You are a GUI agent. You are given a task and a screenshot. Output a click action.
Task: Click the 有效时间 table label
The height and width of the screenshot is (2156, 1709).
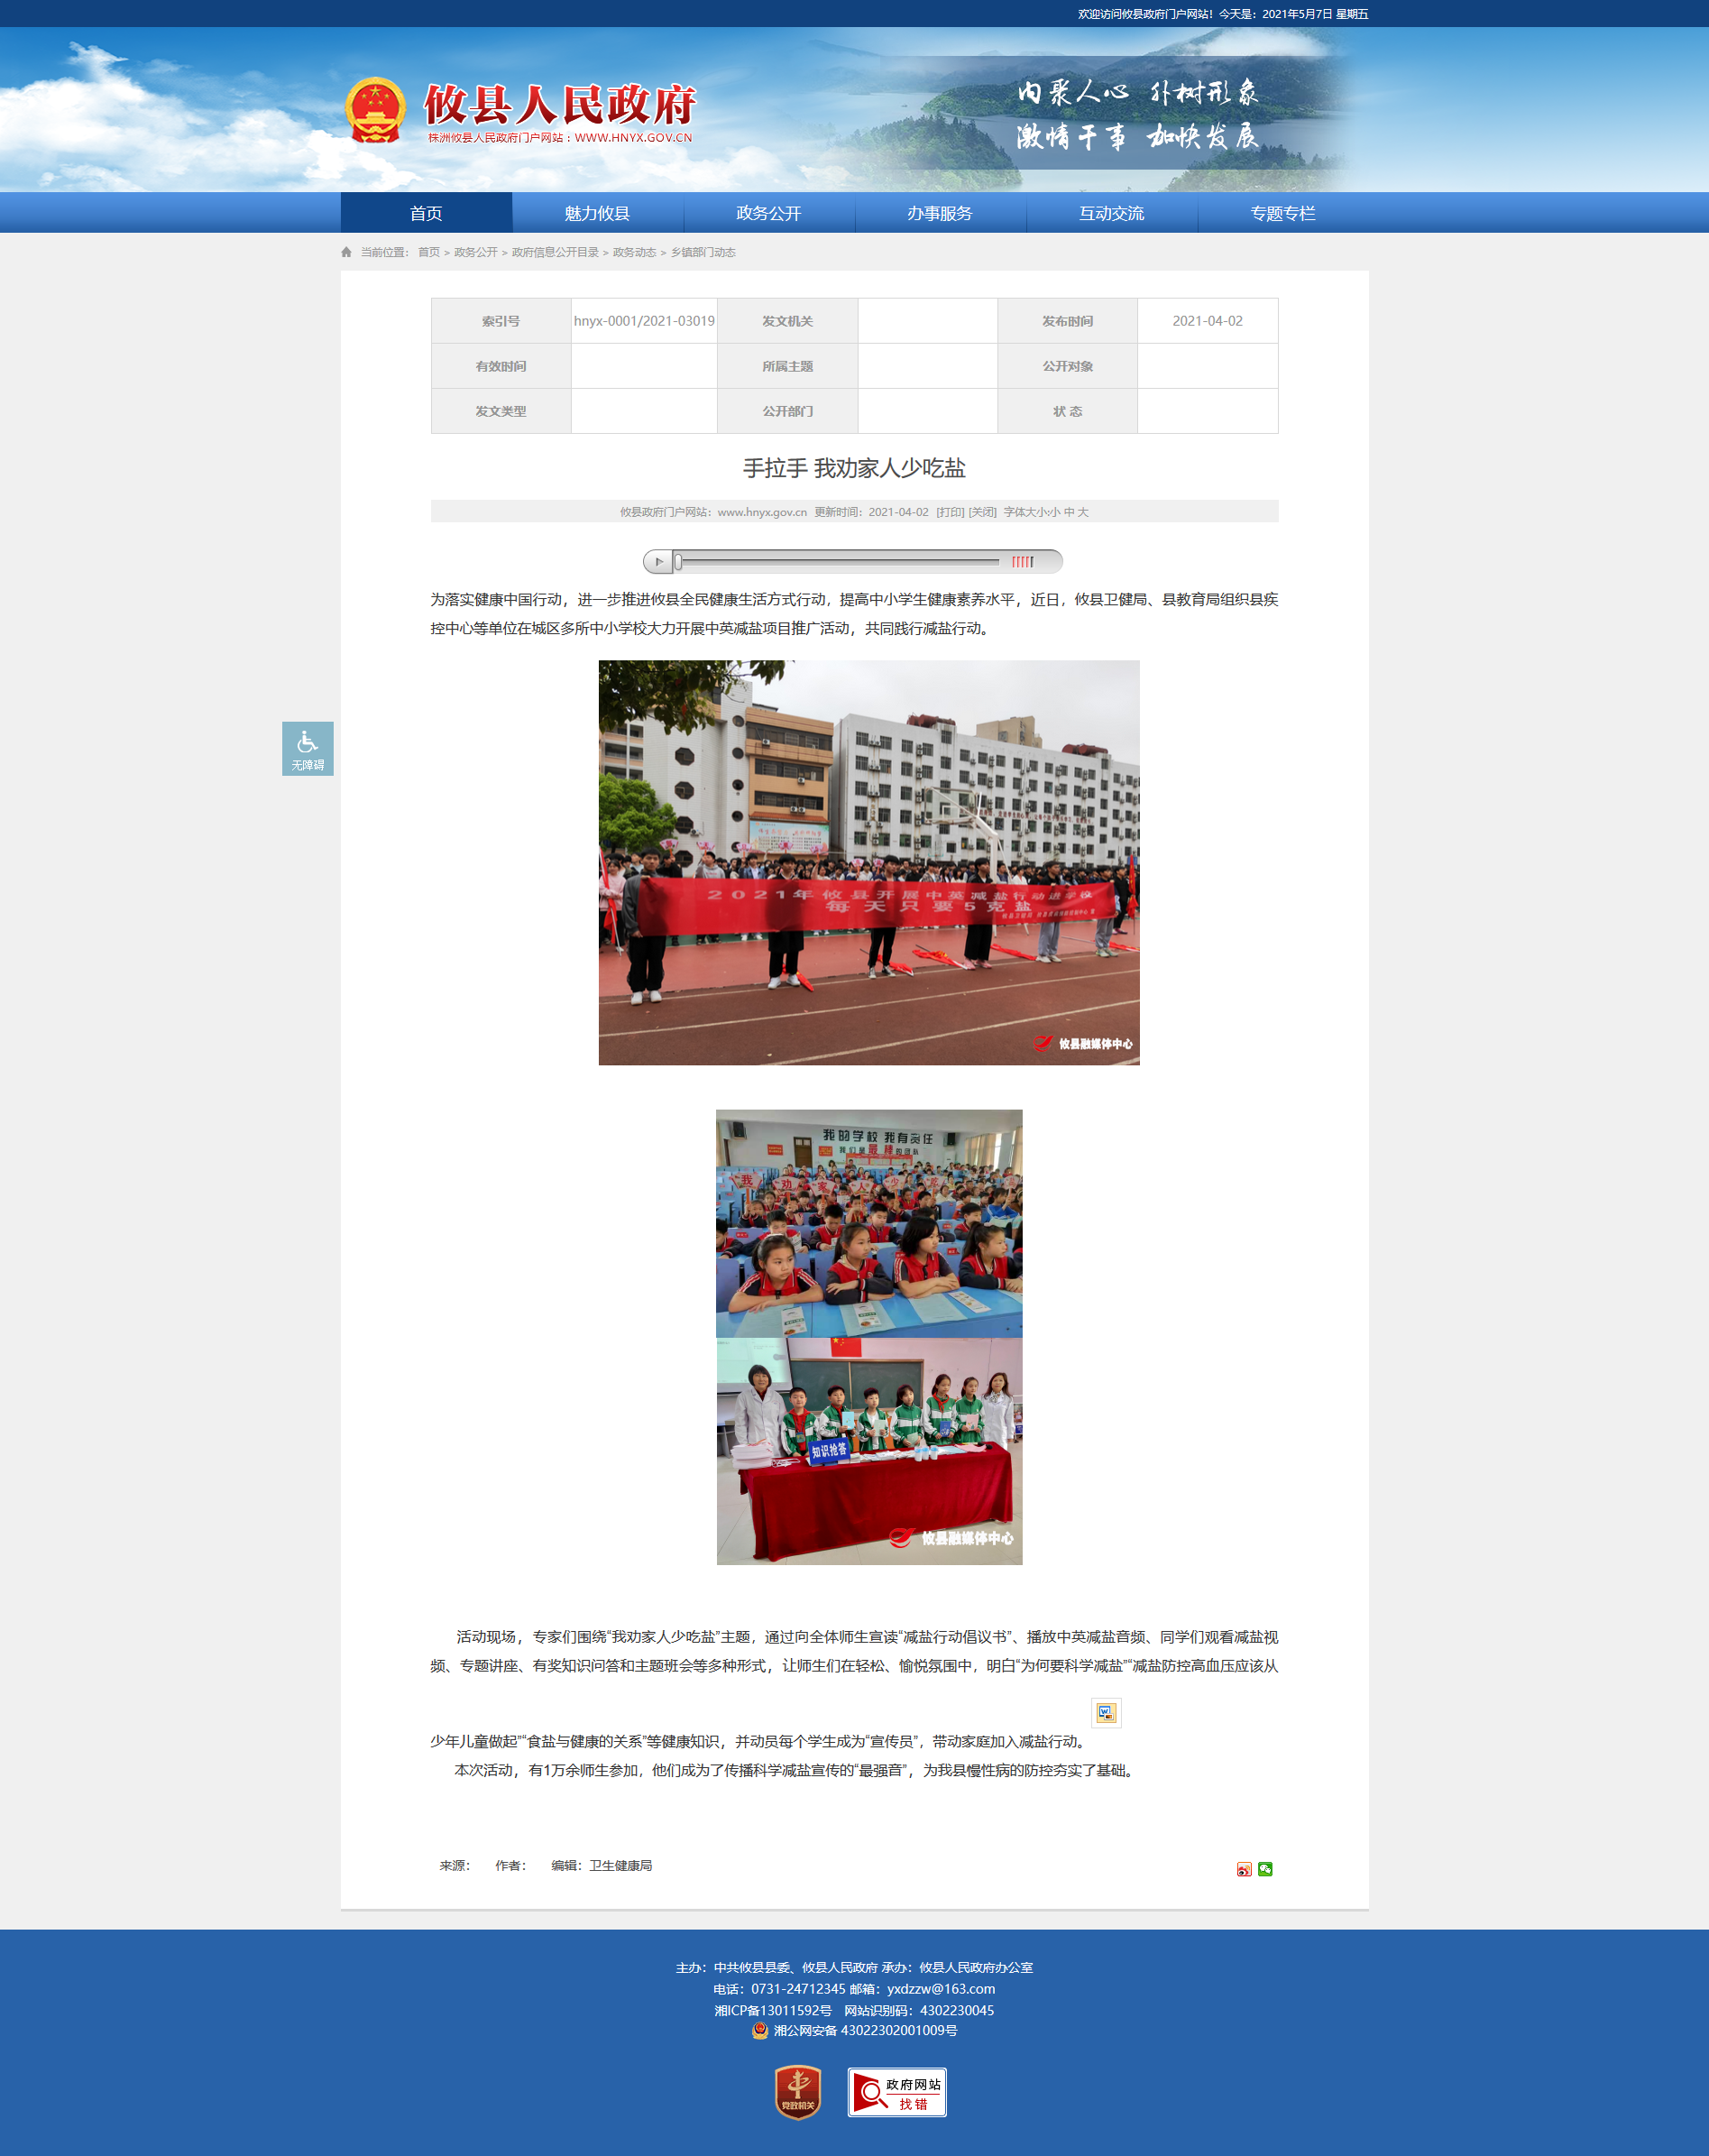pyautogui.click(x=501, y=366)
